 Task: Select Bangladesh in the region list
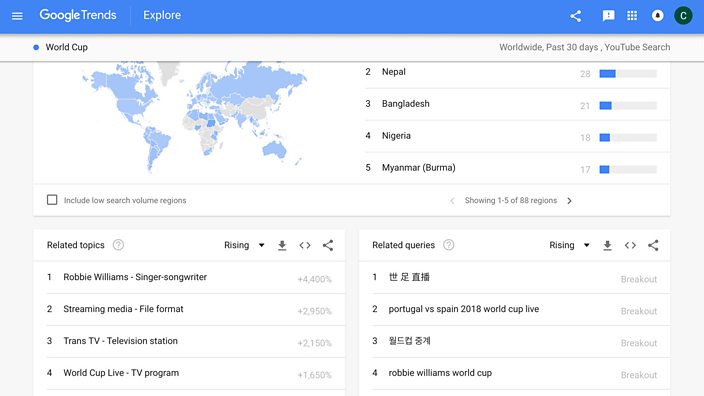tap(405, 104)
